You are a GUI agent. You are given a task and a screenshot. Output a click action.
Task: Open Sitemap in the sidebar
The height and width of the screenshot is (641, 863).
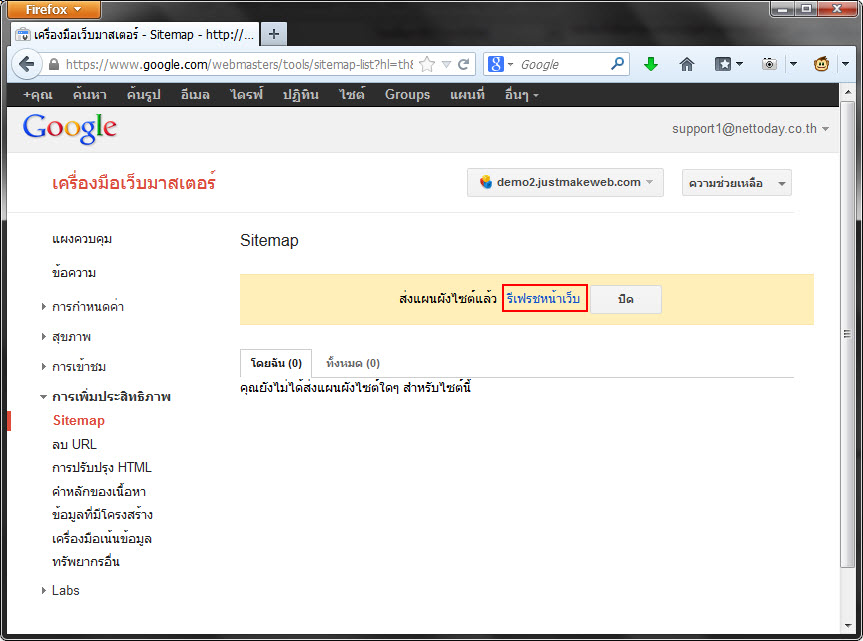[79, 420]
